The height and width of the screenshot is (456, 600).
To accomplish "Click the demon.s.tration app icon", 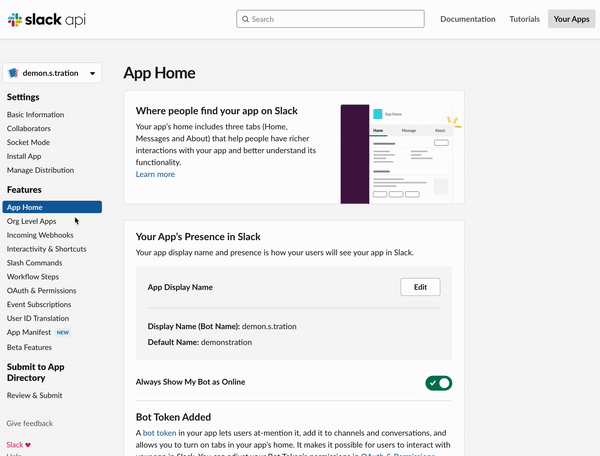I will tap(14, 73).
